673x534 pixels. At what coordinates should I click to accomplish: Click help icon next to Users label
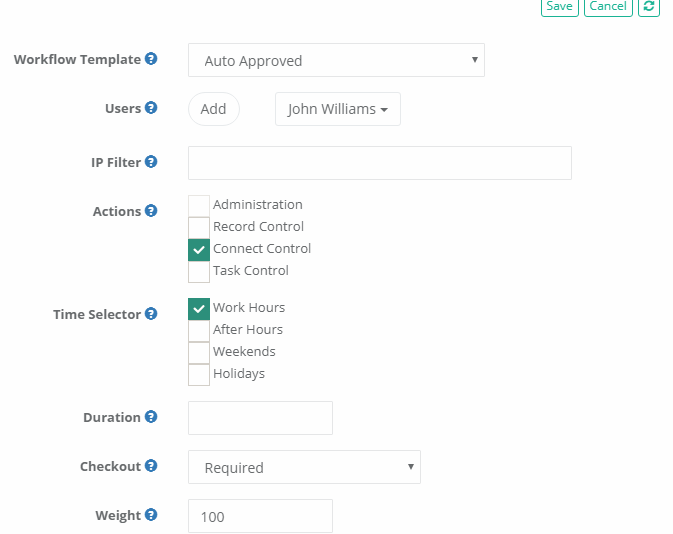pos(151,108)
